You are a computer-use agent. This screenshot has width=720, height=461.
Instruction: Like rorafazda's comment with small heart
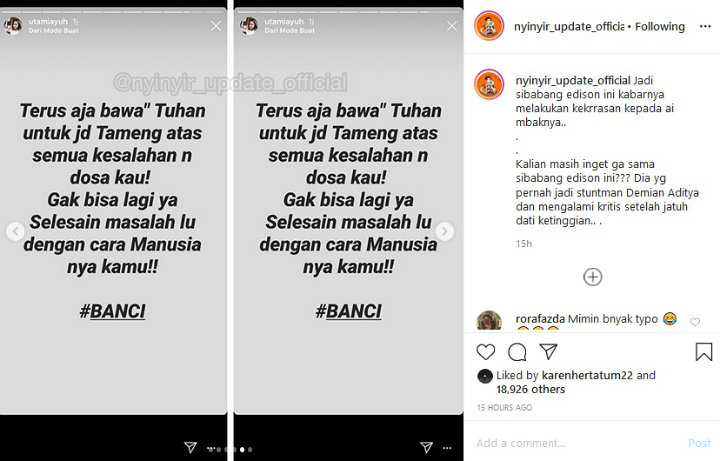695,322
